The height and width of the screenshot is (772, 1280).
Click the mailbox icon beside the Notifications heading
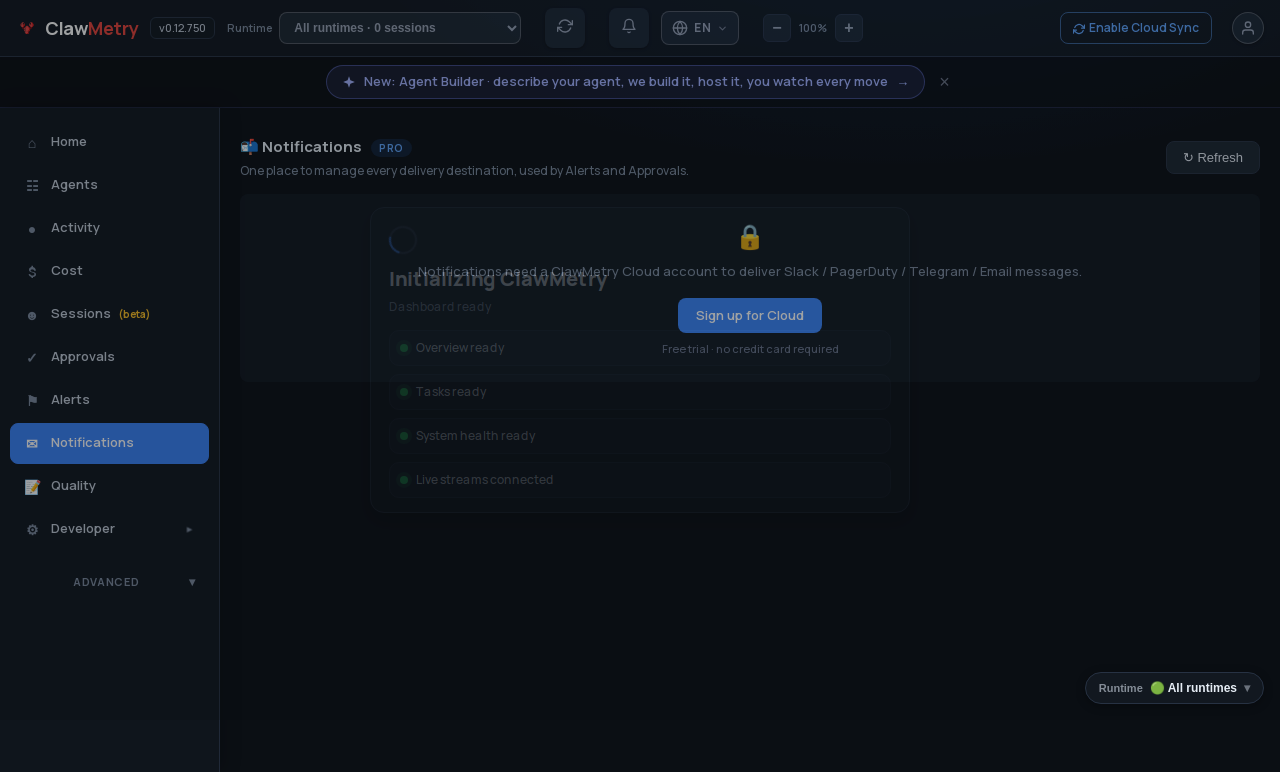(x=249, y=147)
